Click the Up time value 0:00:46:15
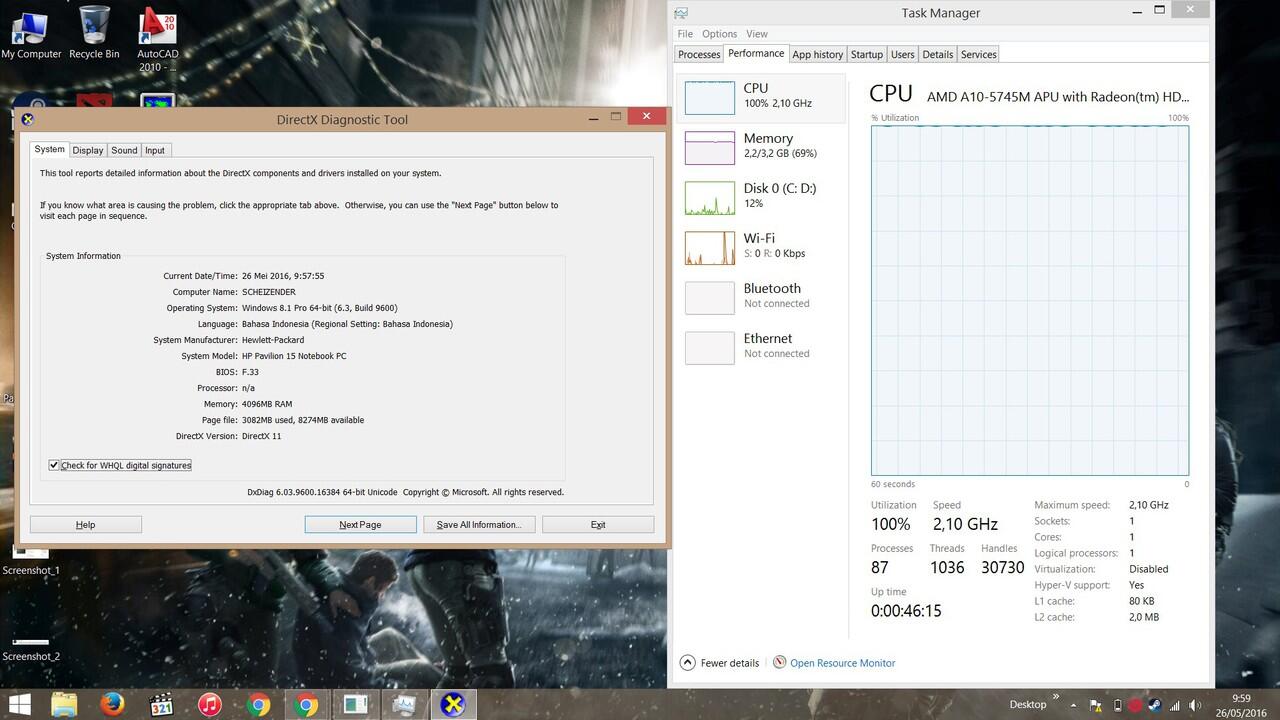The height and width of the screenshot is (720, 1280). [906, 610]
